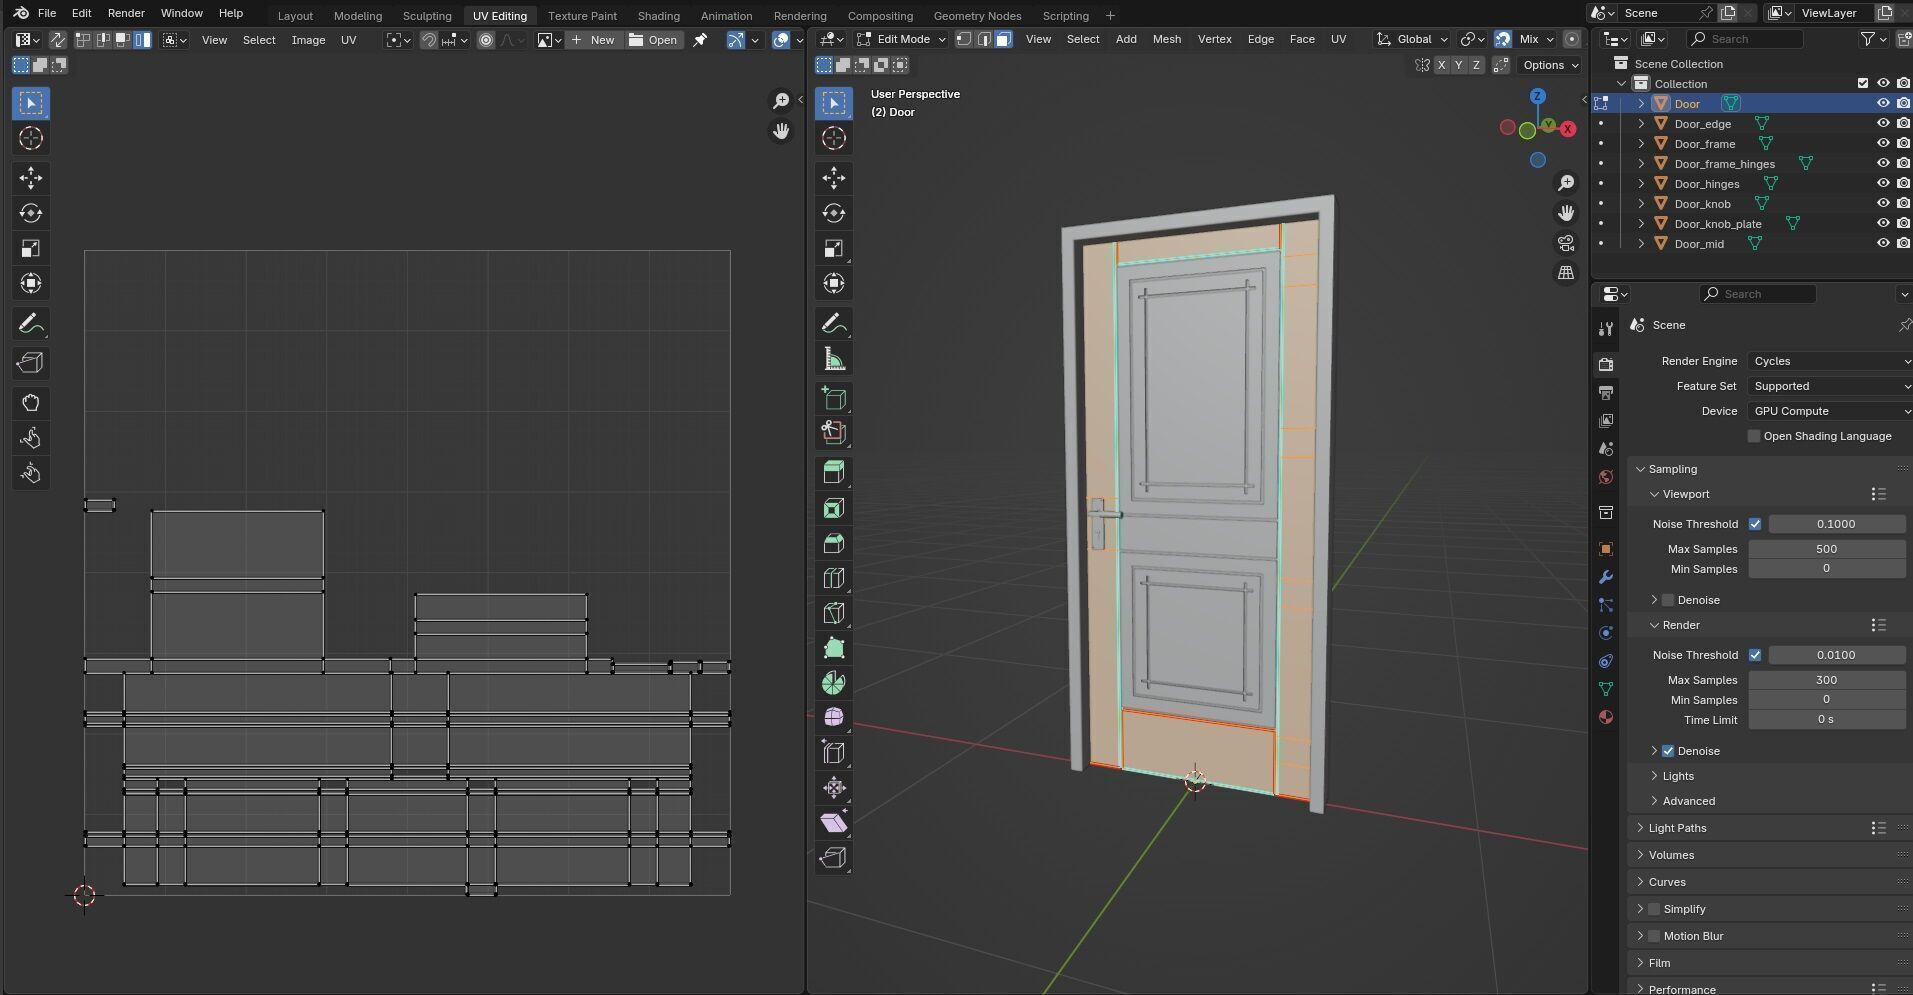Switch to orthographic view with grid icon
Screen dimensions: 1913x995
[x=1566, y=273]
